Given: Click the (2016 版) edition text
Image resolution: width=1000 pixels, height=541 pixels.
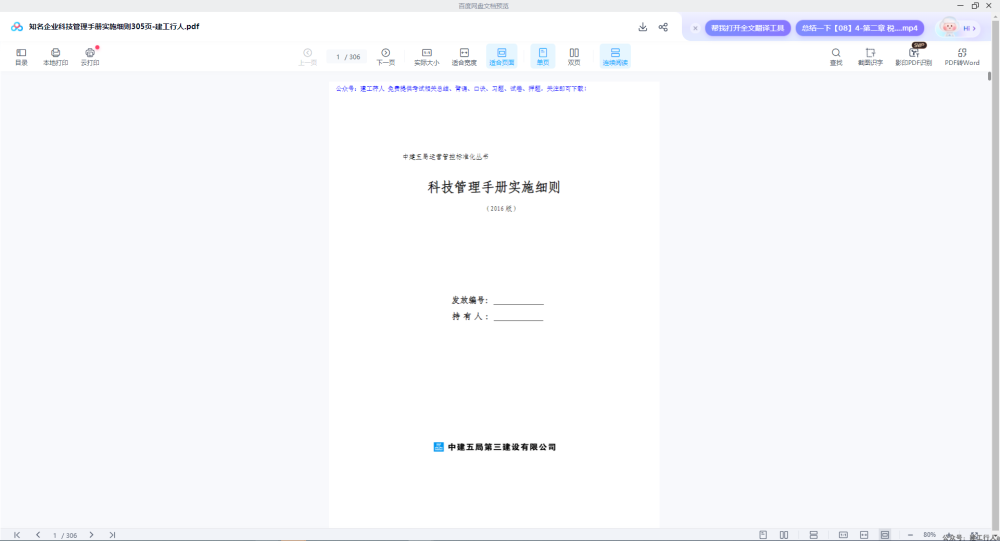Looking at the screenshot, I should (x=501, y=209).
